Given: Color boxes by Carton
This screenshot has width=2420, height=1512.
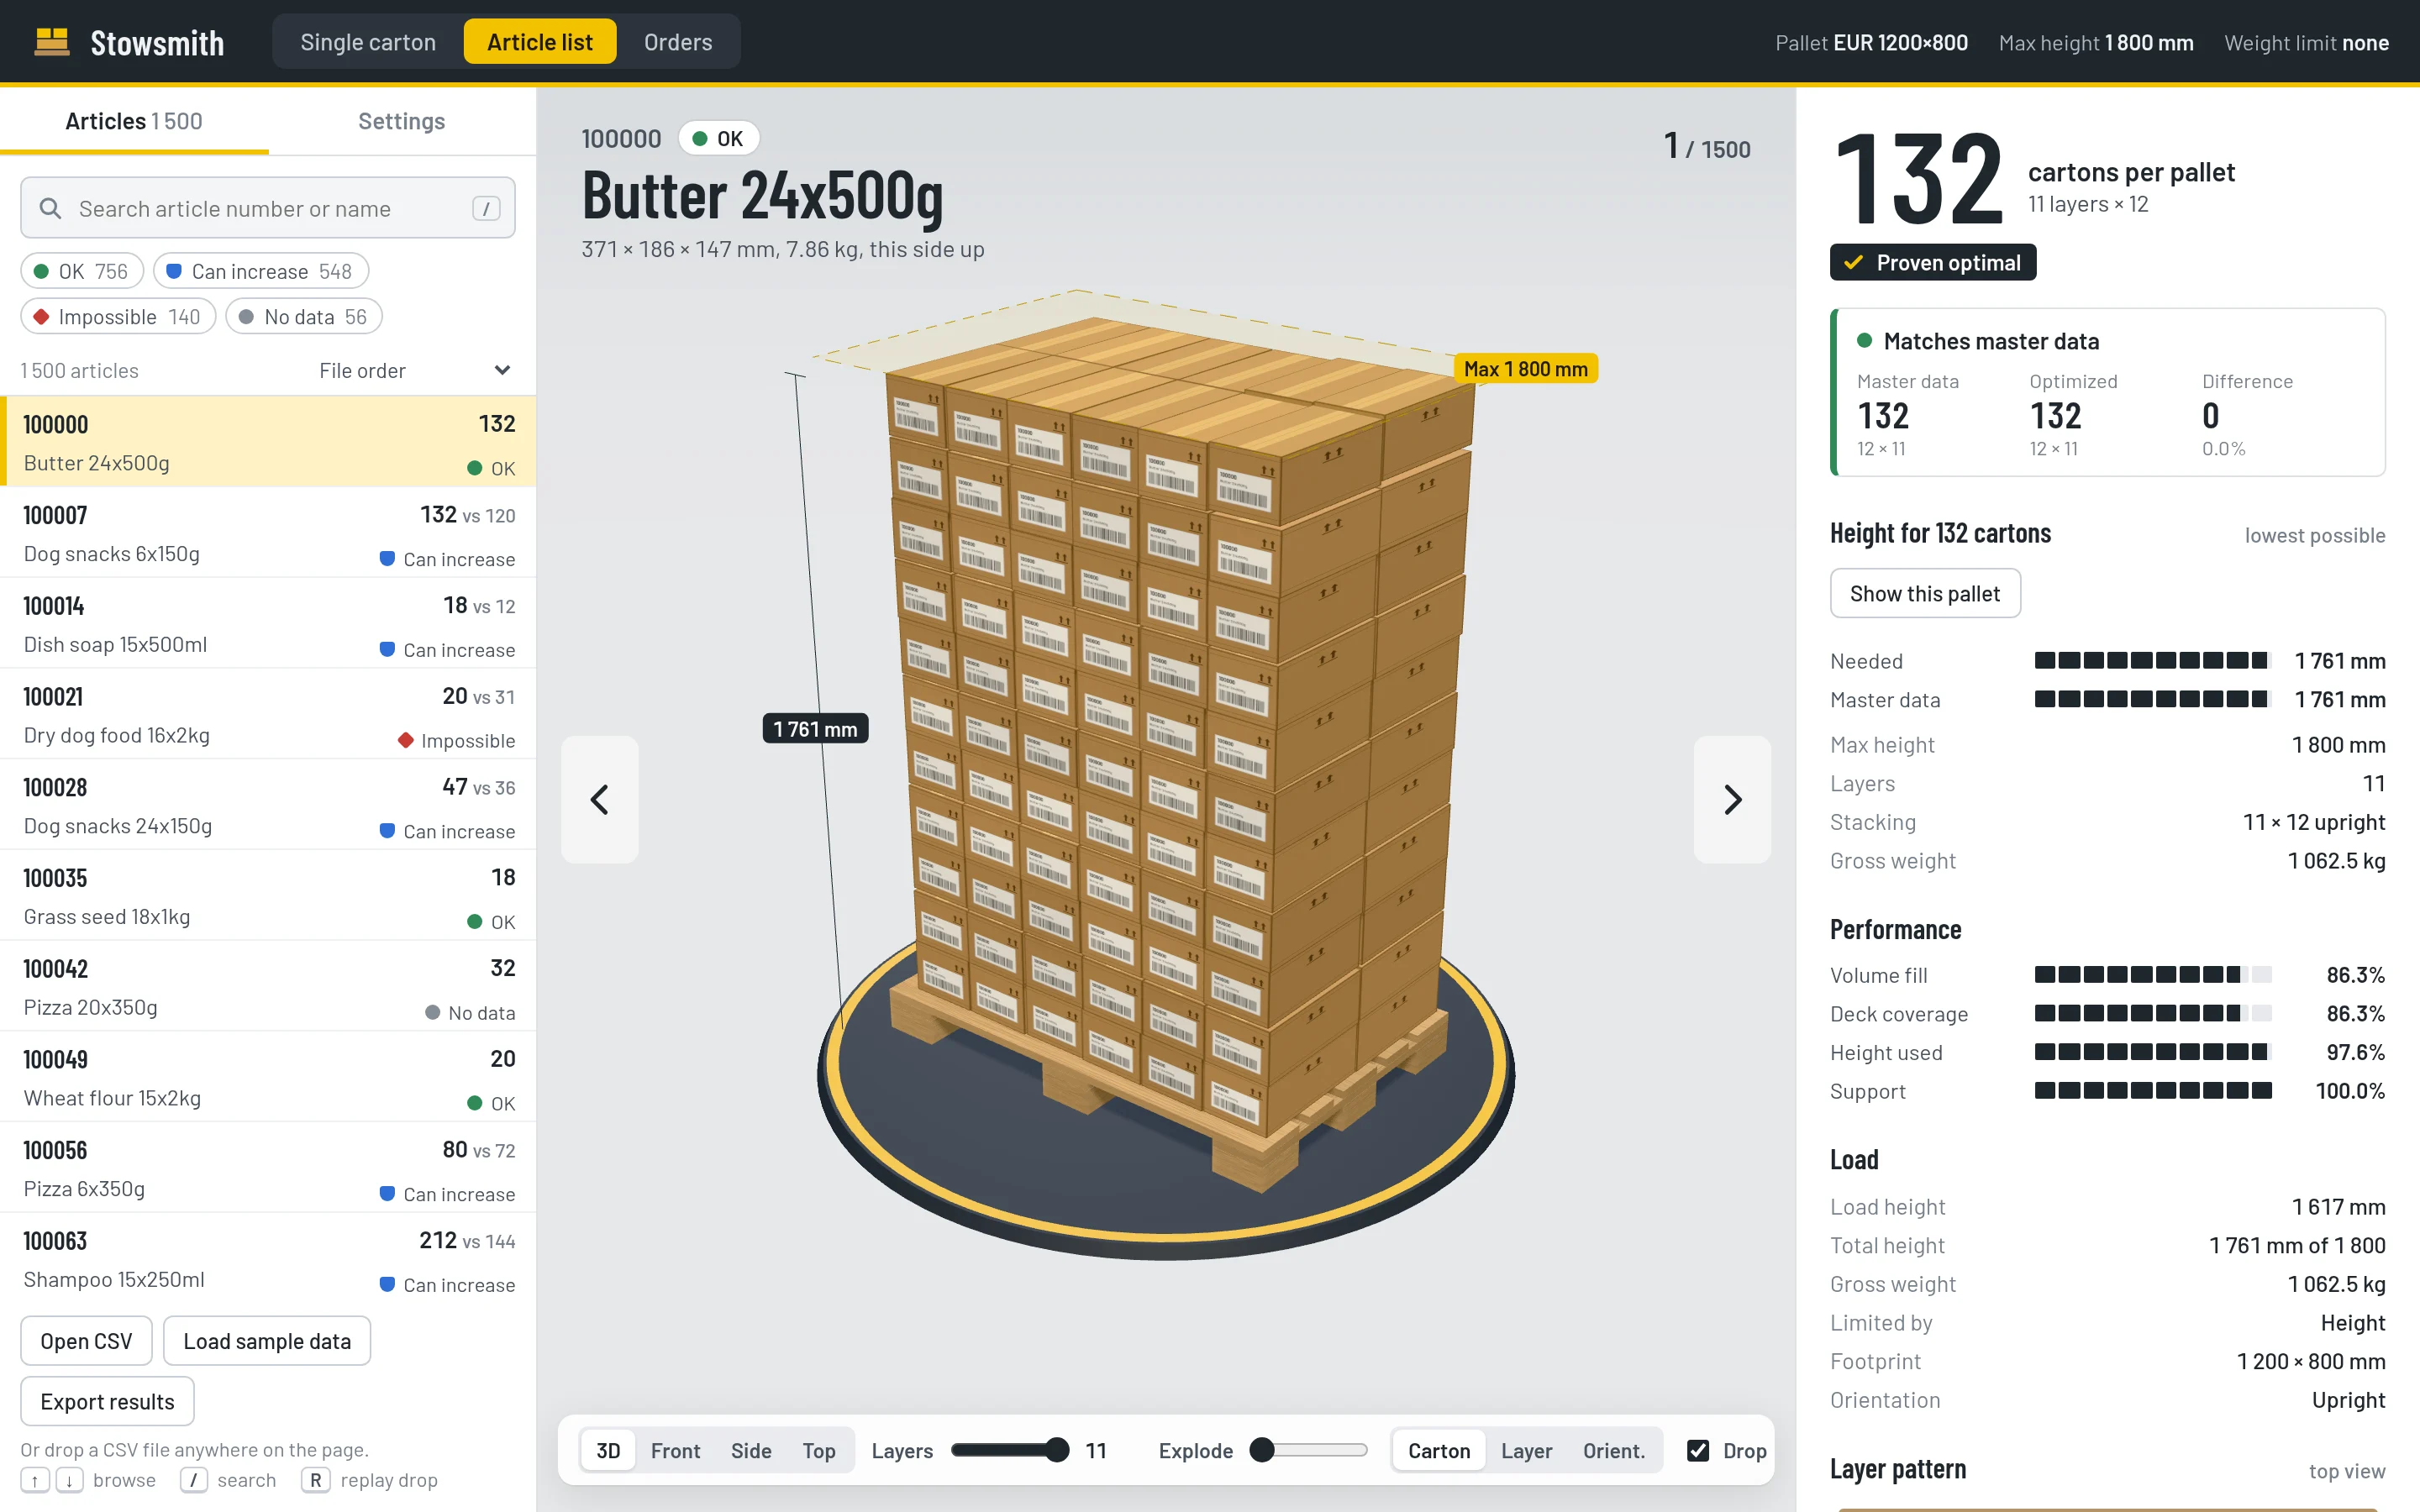Looking at the screenshot, I should click(x=1439, y=1450).
